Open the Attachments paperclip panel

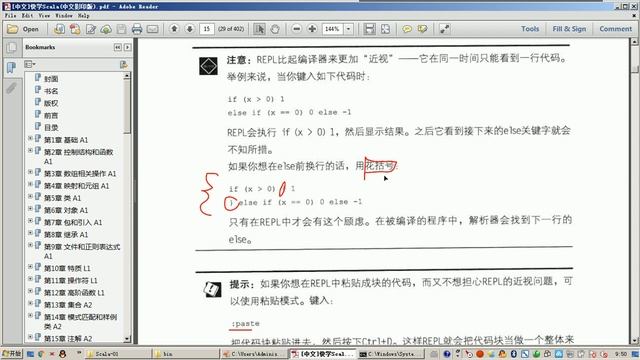click(x=11, y=87)
